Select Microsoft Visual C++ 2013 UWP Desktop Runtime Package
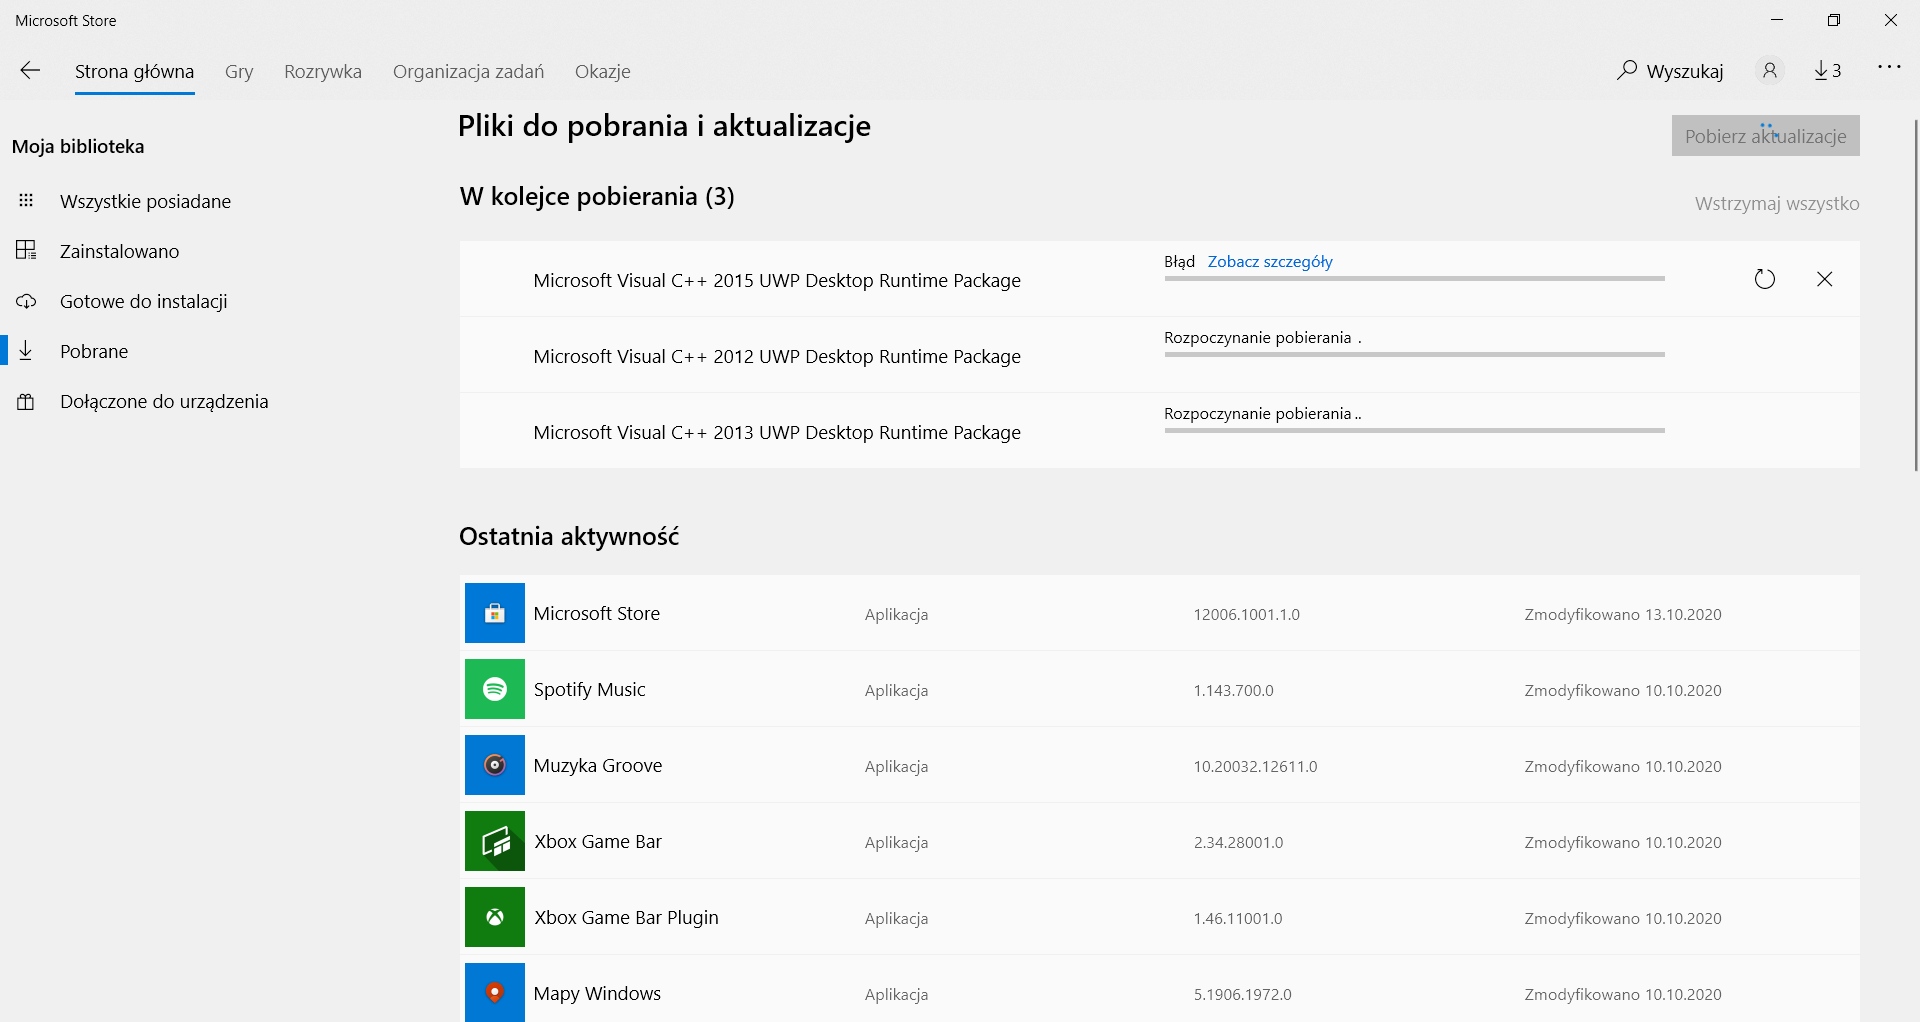The height and width of the screenshot is (1022, 1920). [777, 432]
